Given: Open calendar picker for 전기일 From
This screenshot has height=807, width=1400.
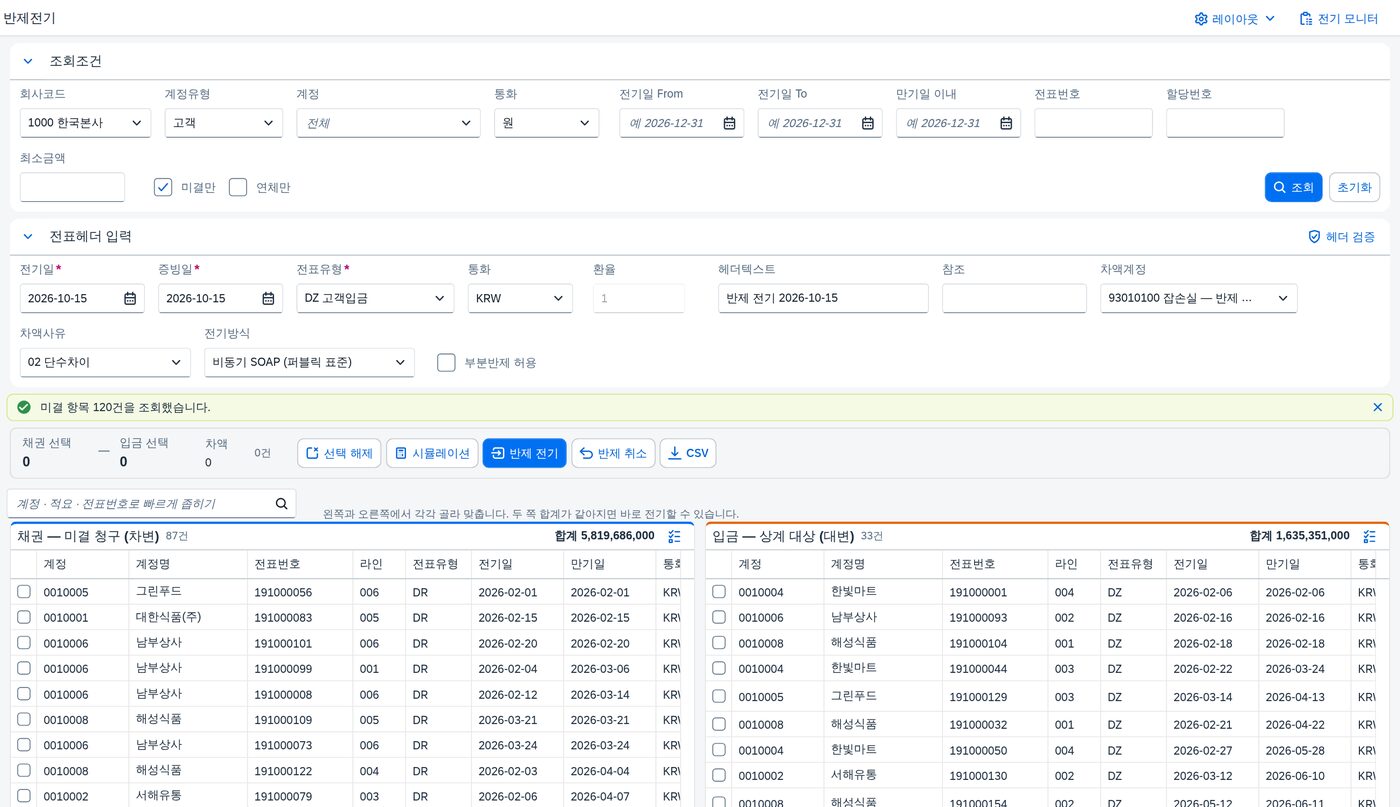Looking at the screenshot, I should click(x=730, y=123).
